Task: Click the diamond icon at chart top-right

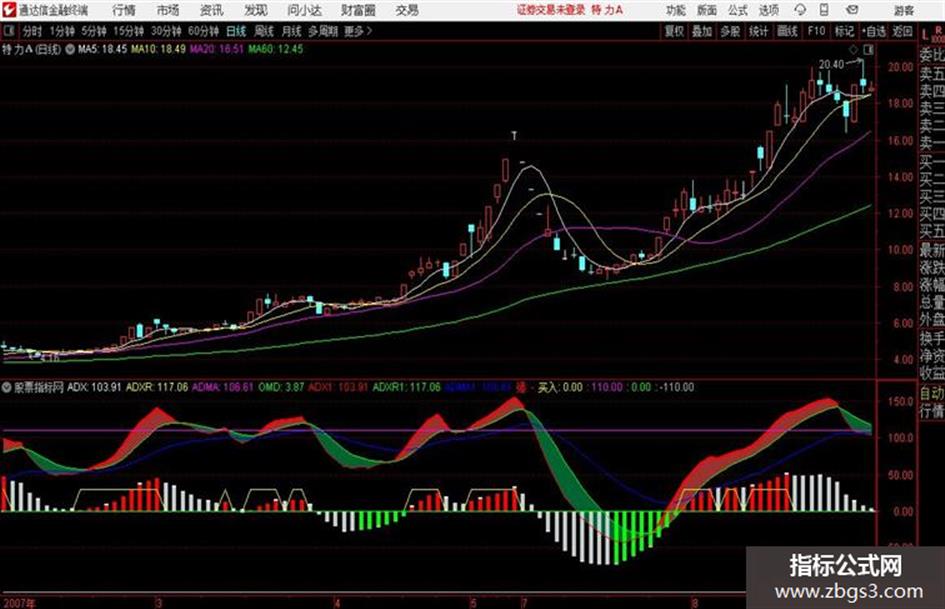Action: tap(853, 49)
